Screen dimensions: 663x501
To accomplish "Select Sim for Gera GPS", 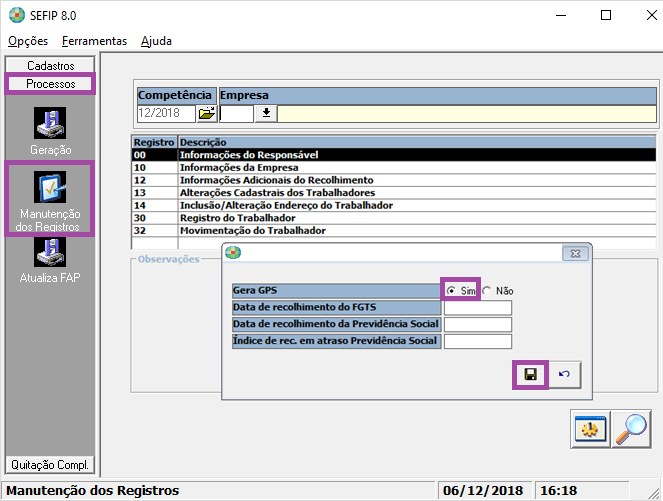I will click(x=451, y=291).
